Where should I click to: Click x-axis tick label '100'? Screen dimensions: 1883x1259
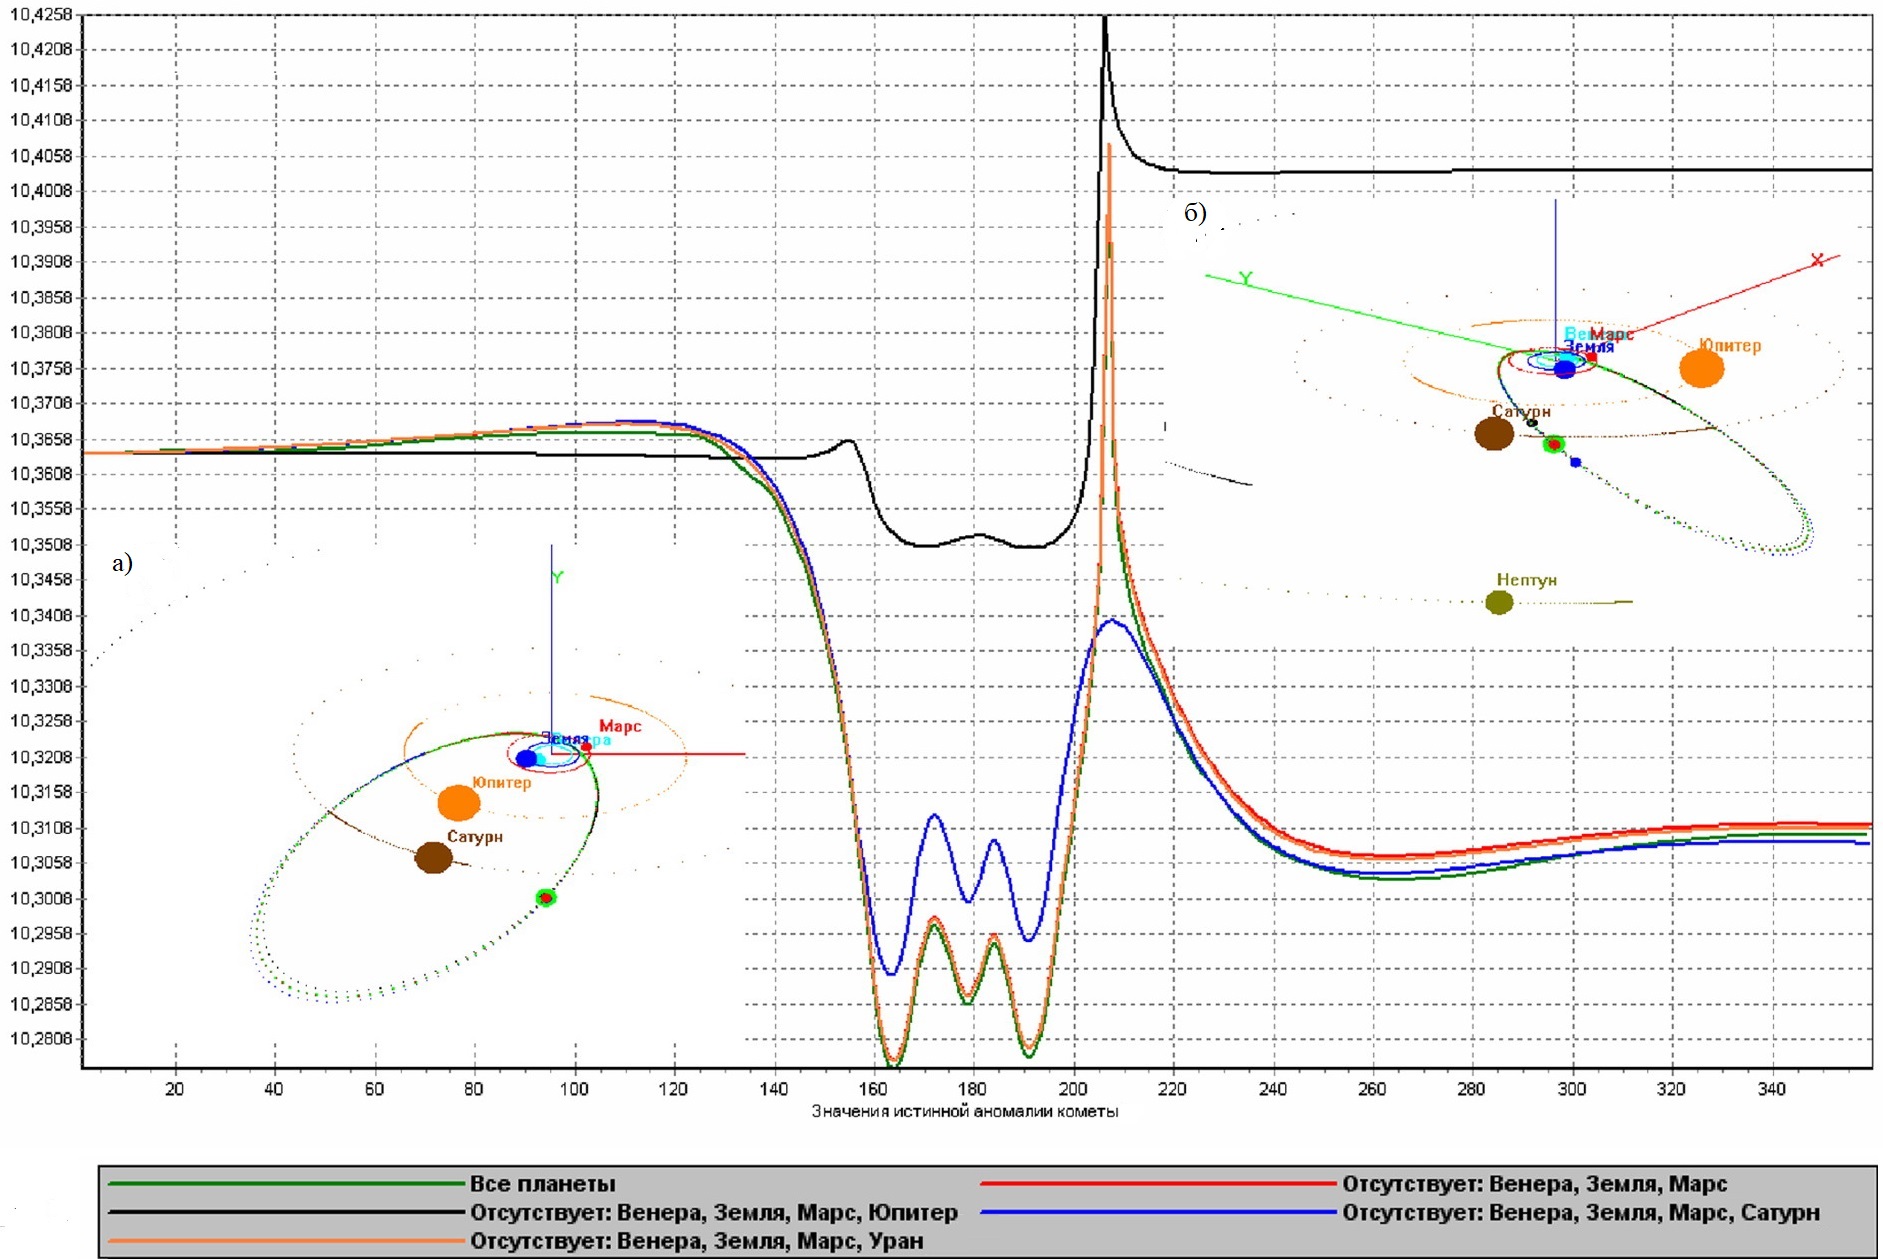tap(574, 1089)
